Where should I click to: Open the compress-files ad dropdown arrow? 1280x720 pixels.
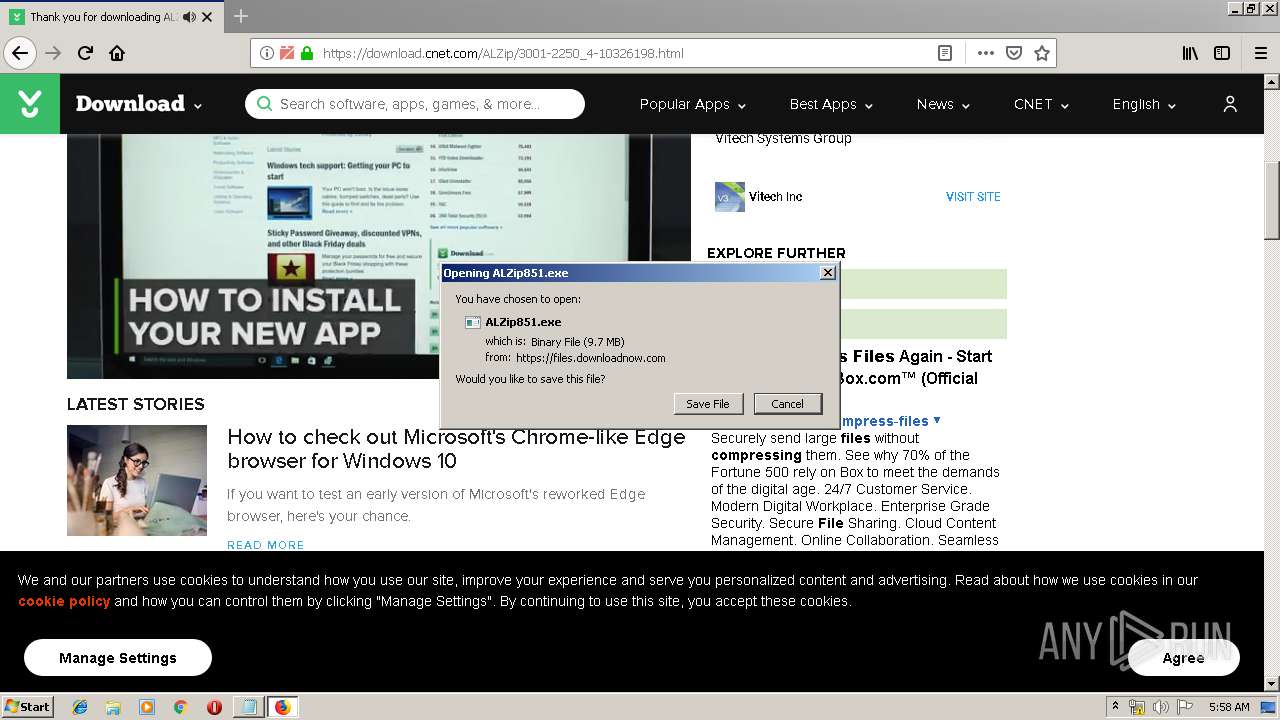pyautogui.click(x=937, y=420)
